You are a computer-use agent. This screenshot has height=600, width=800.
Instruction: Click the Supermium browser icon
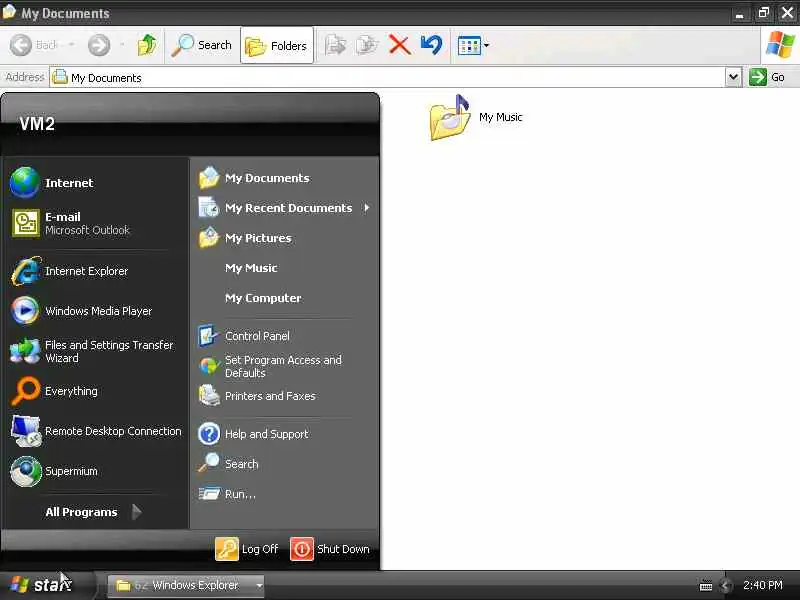coord(26,471)
